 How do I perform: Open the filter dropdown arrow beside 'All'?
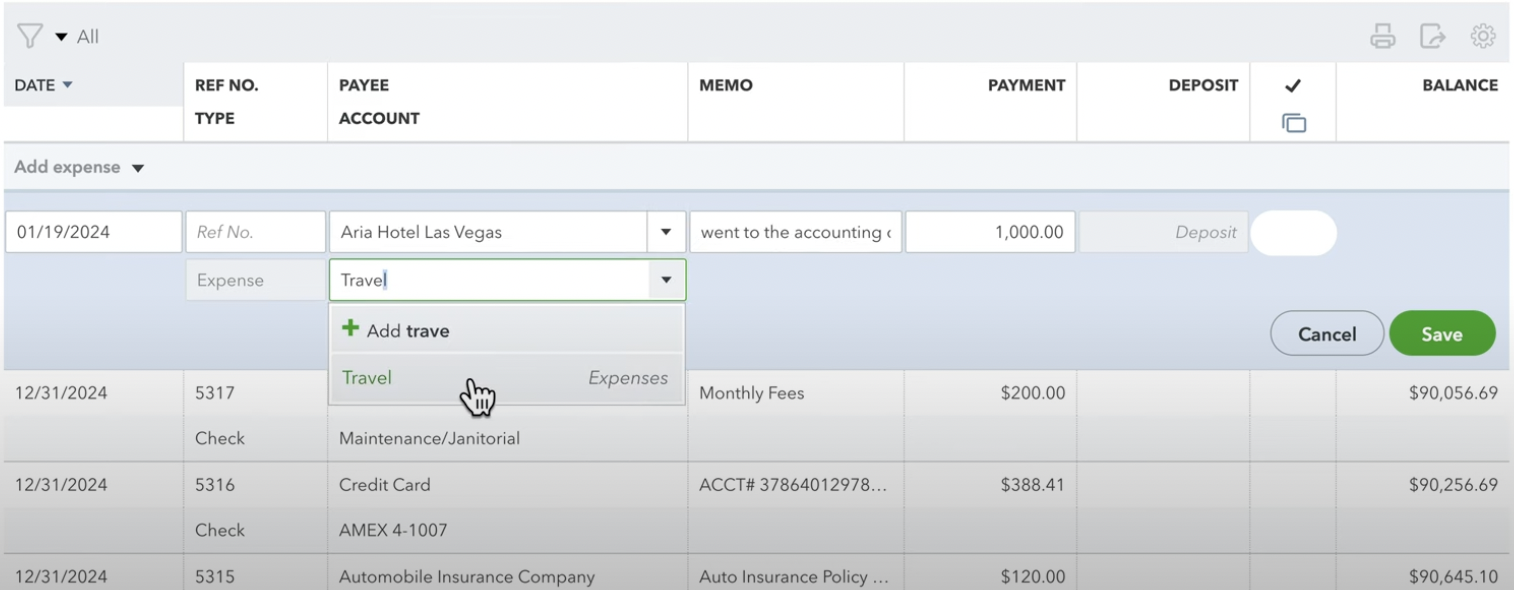point(60,34)
